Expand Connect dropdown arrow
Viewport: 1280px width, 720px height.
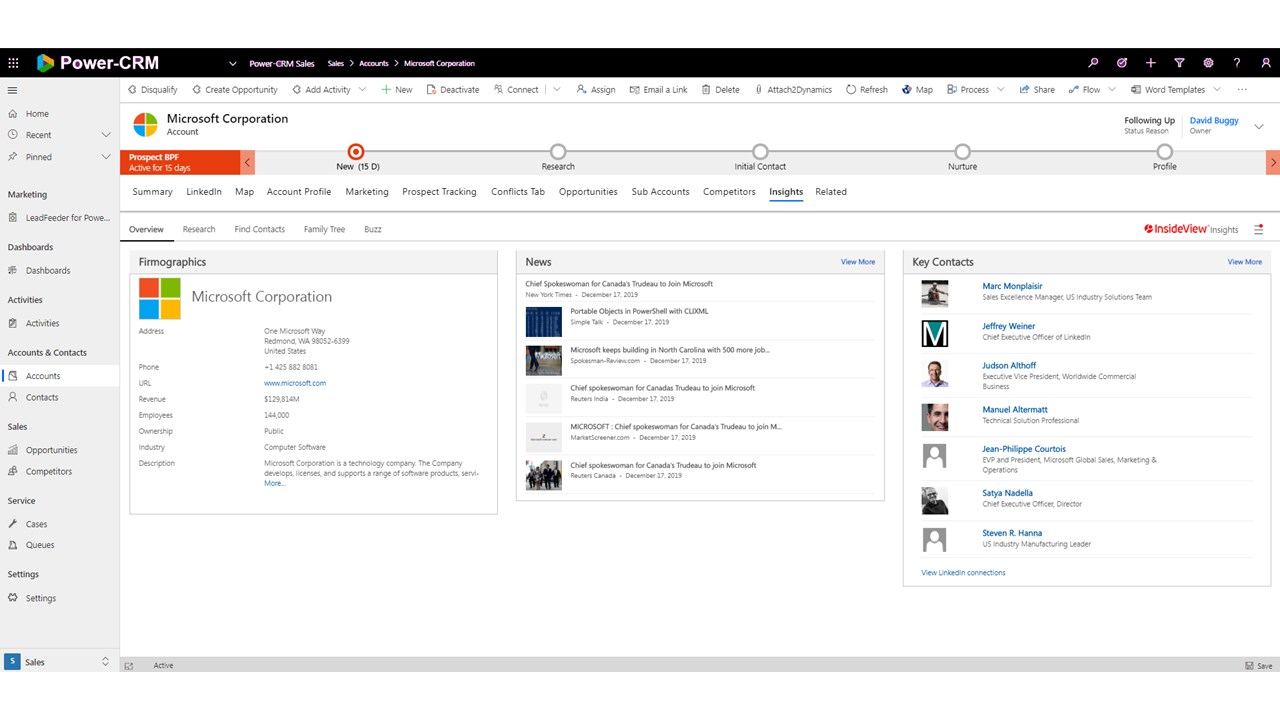click(557, 90)
